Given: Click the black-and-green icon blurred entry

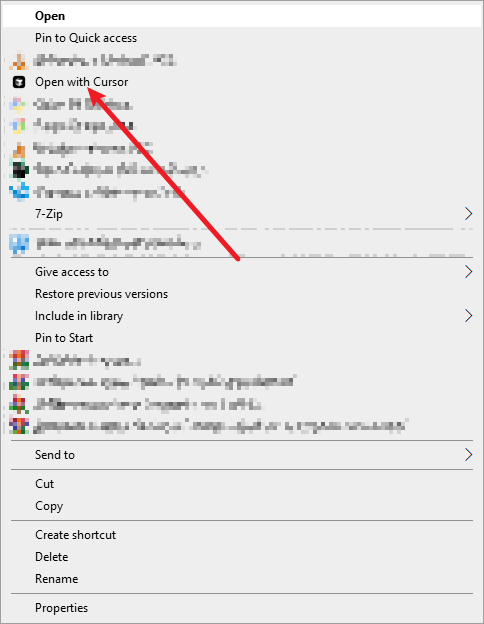Looking at the screenshot, I should coord(242,170).
